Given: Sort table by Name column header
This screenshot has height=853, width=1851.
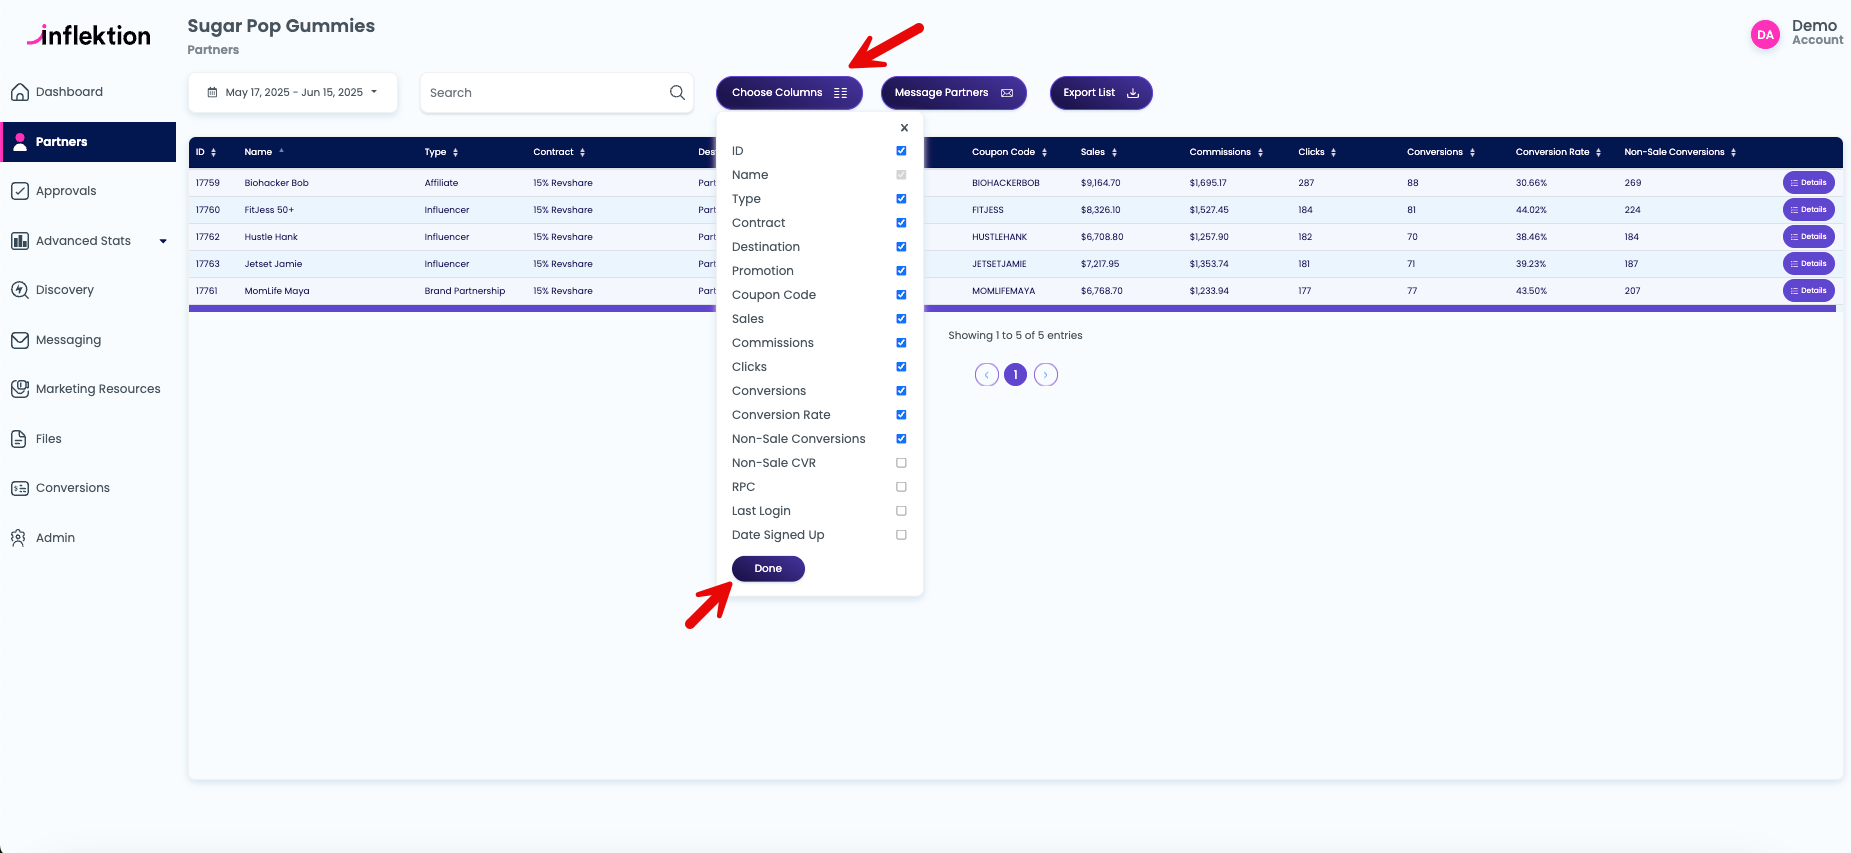Looking at the screenshot, I should [258, 152].
